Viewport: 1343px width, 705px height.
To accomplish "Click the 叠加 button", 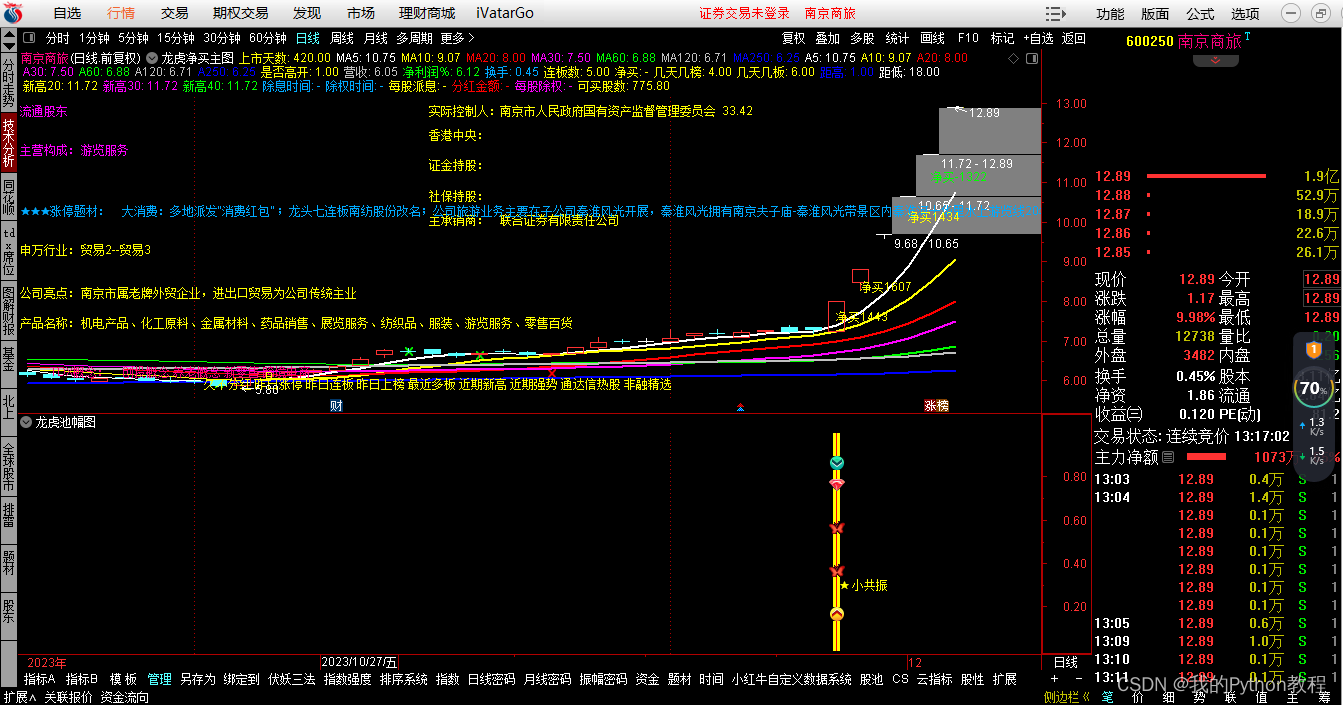I will tap(827, 38).
